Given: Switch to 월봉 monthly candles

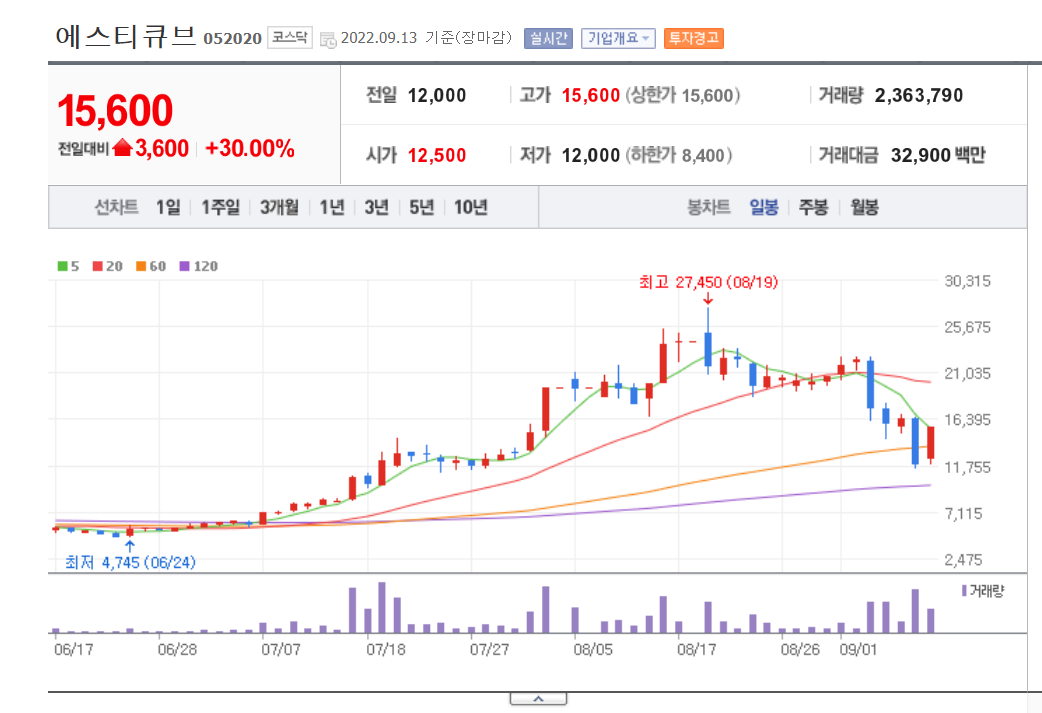Looking at the screenshot, I should coord(865,207).
